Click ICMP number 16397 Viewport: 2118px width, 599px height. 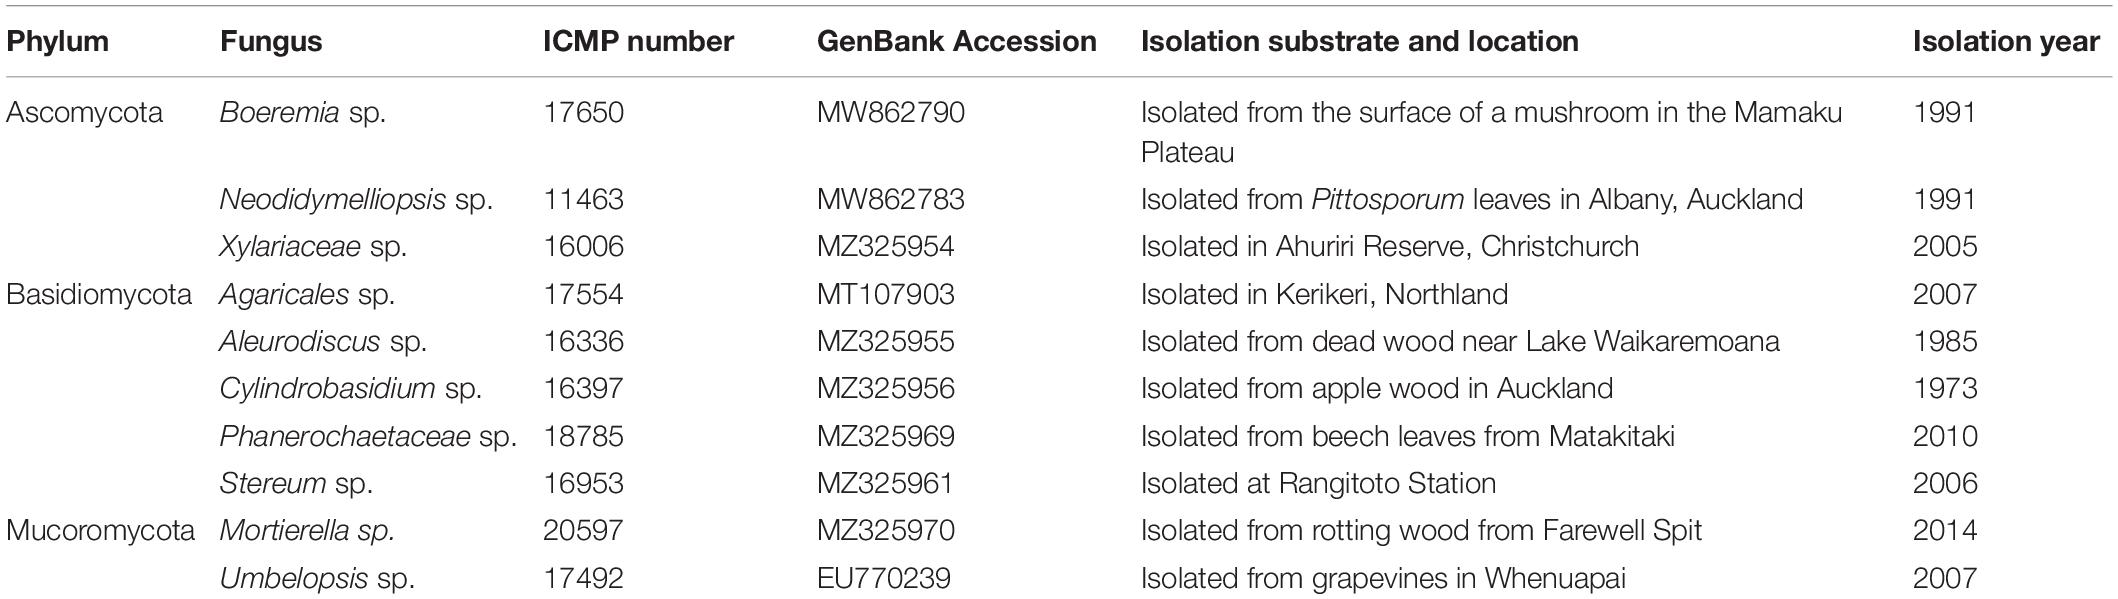583,388
